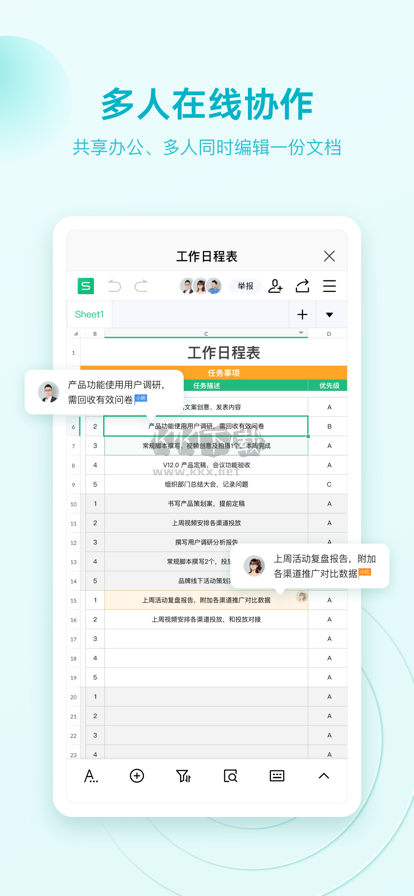Select cell 上周视频安排各渠道投放，和投放对接
Image resolution: width=414 pixels, height=896 pixels.
pyautogui.click(x=206, y=619)
